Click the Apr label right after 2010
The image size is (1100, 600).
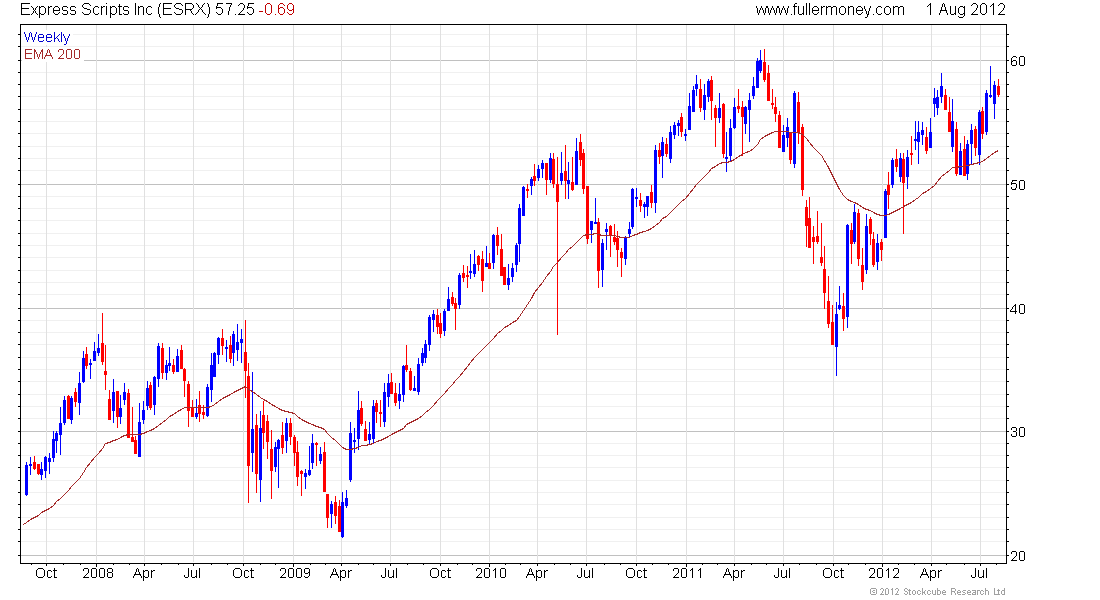click(x=537, y=574)
